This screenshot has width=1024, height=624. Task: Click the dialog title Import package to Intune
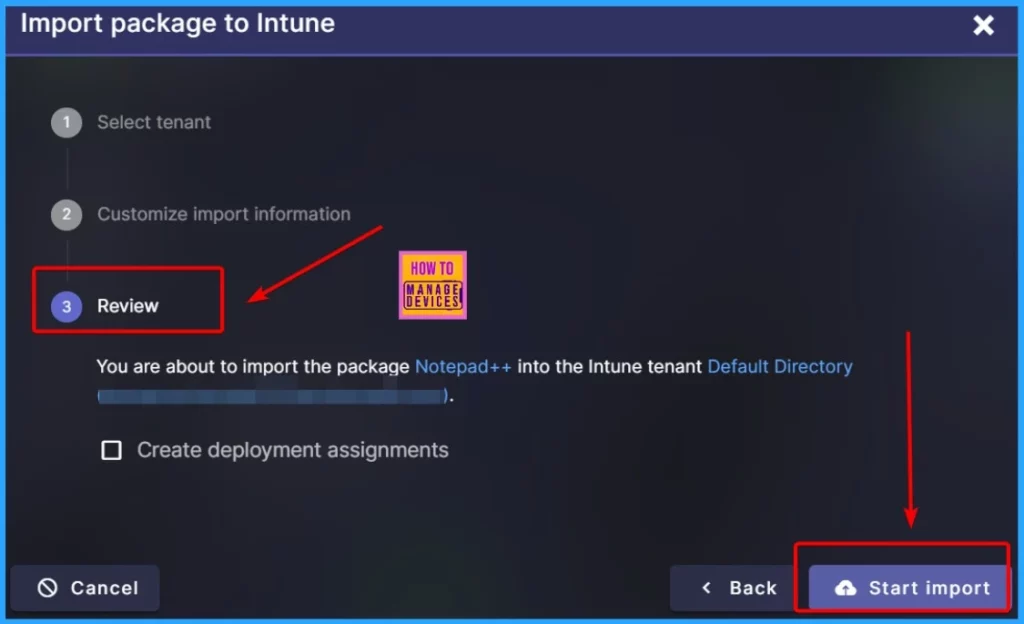(178, 24)
